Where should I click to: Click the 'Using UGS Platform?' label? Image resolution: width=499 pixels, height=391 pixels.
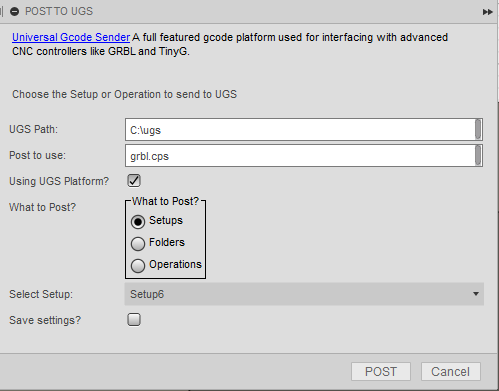coord(59,181)
